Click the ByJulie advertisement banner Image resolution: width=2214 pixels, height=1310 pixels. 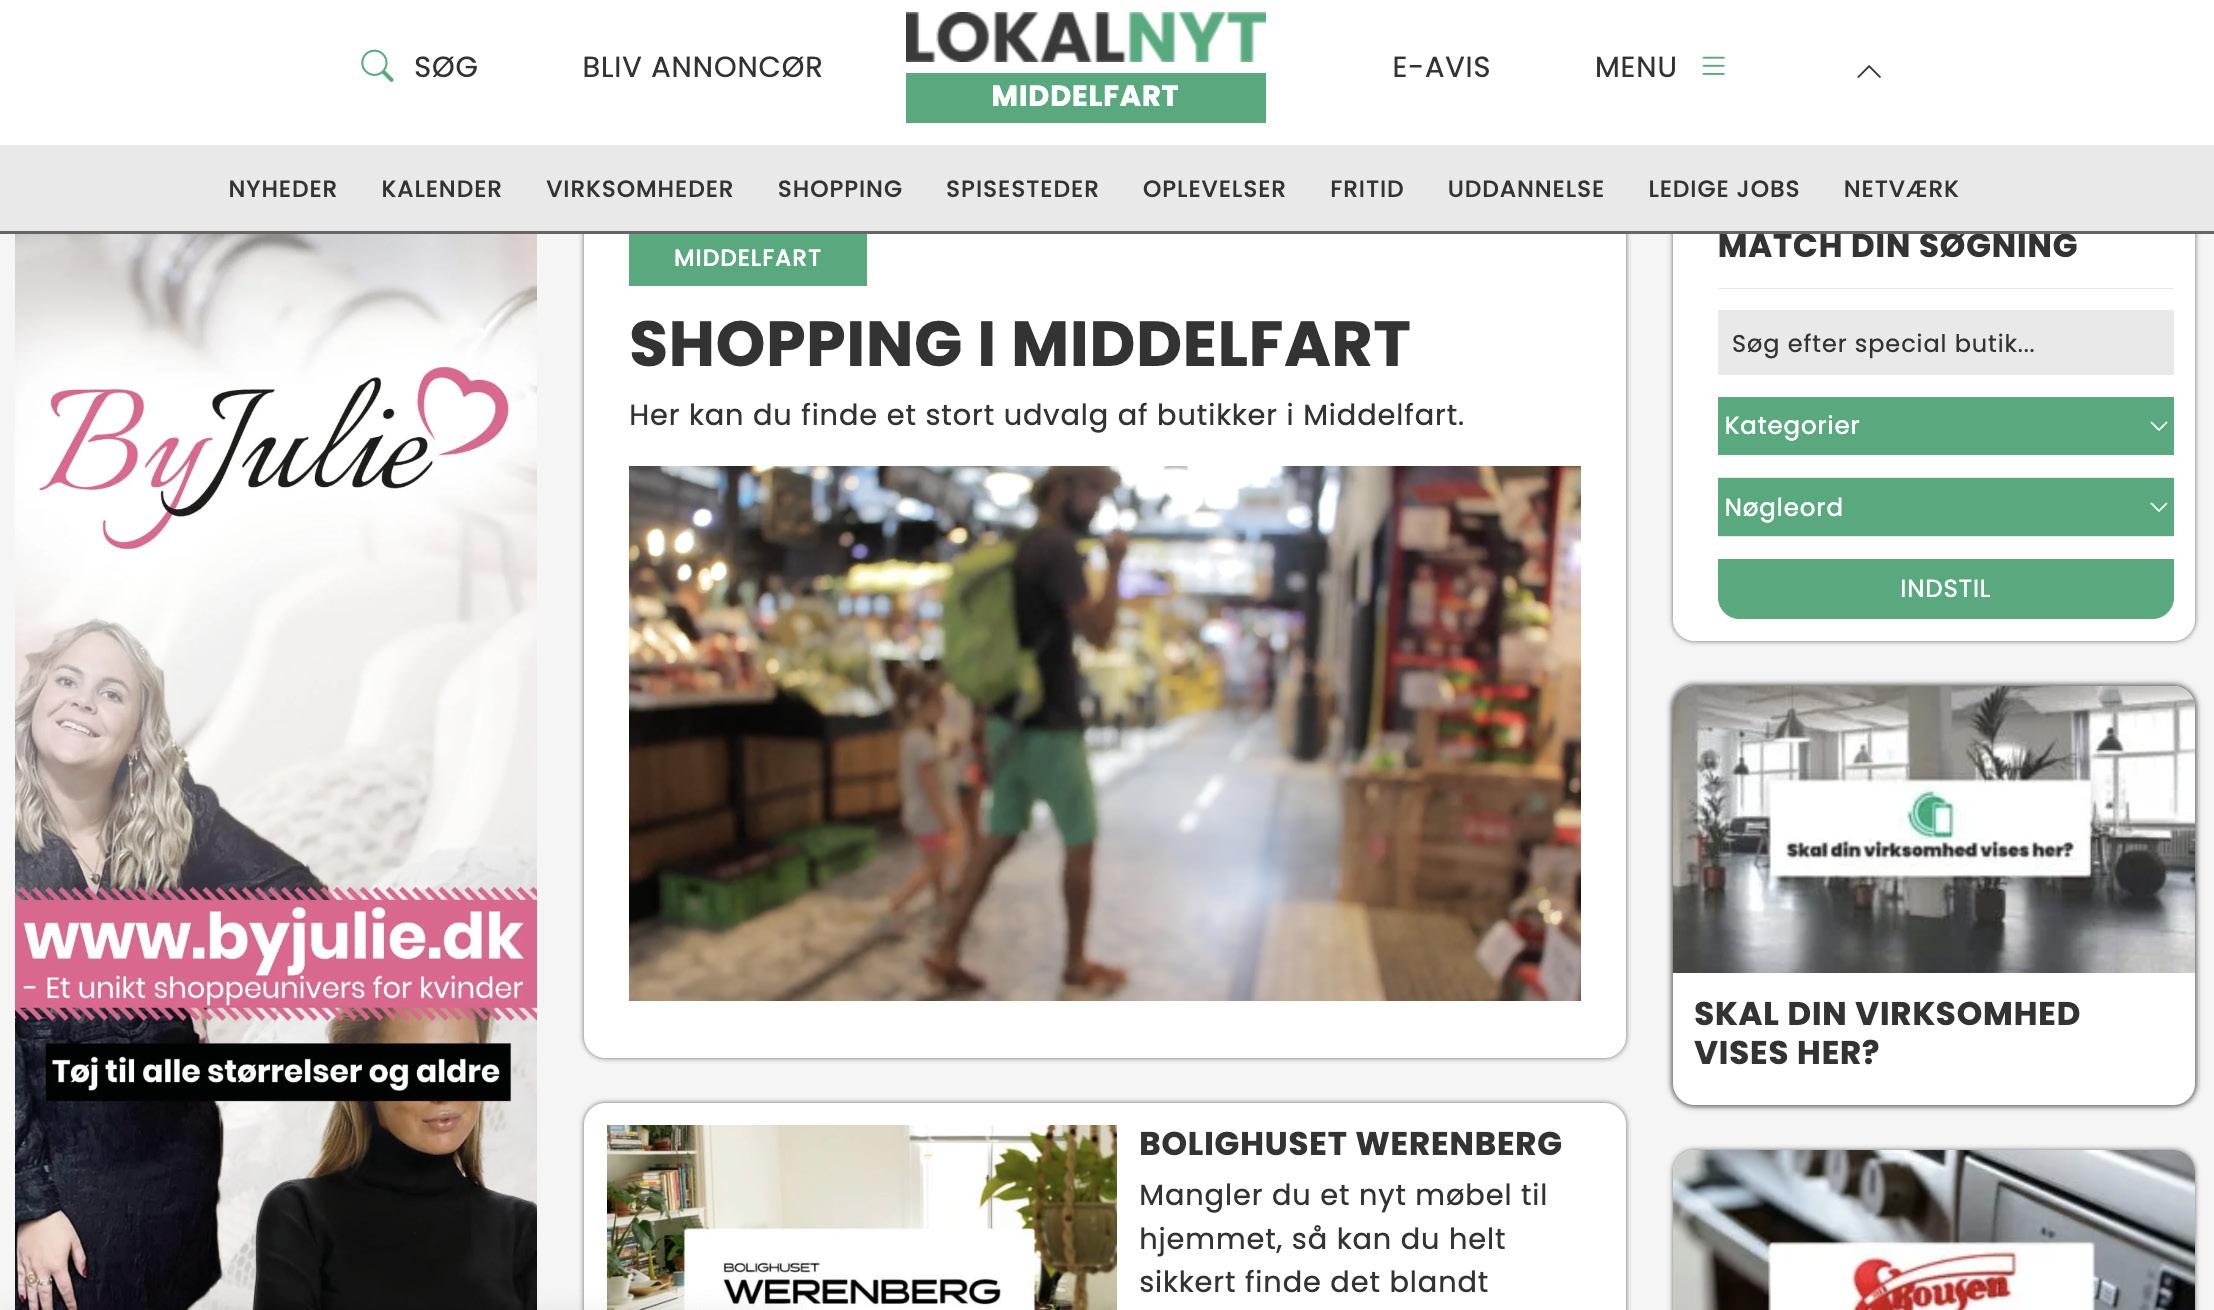click(276, 772)
